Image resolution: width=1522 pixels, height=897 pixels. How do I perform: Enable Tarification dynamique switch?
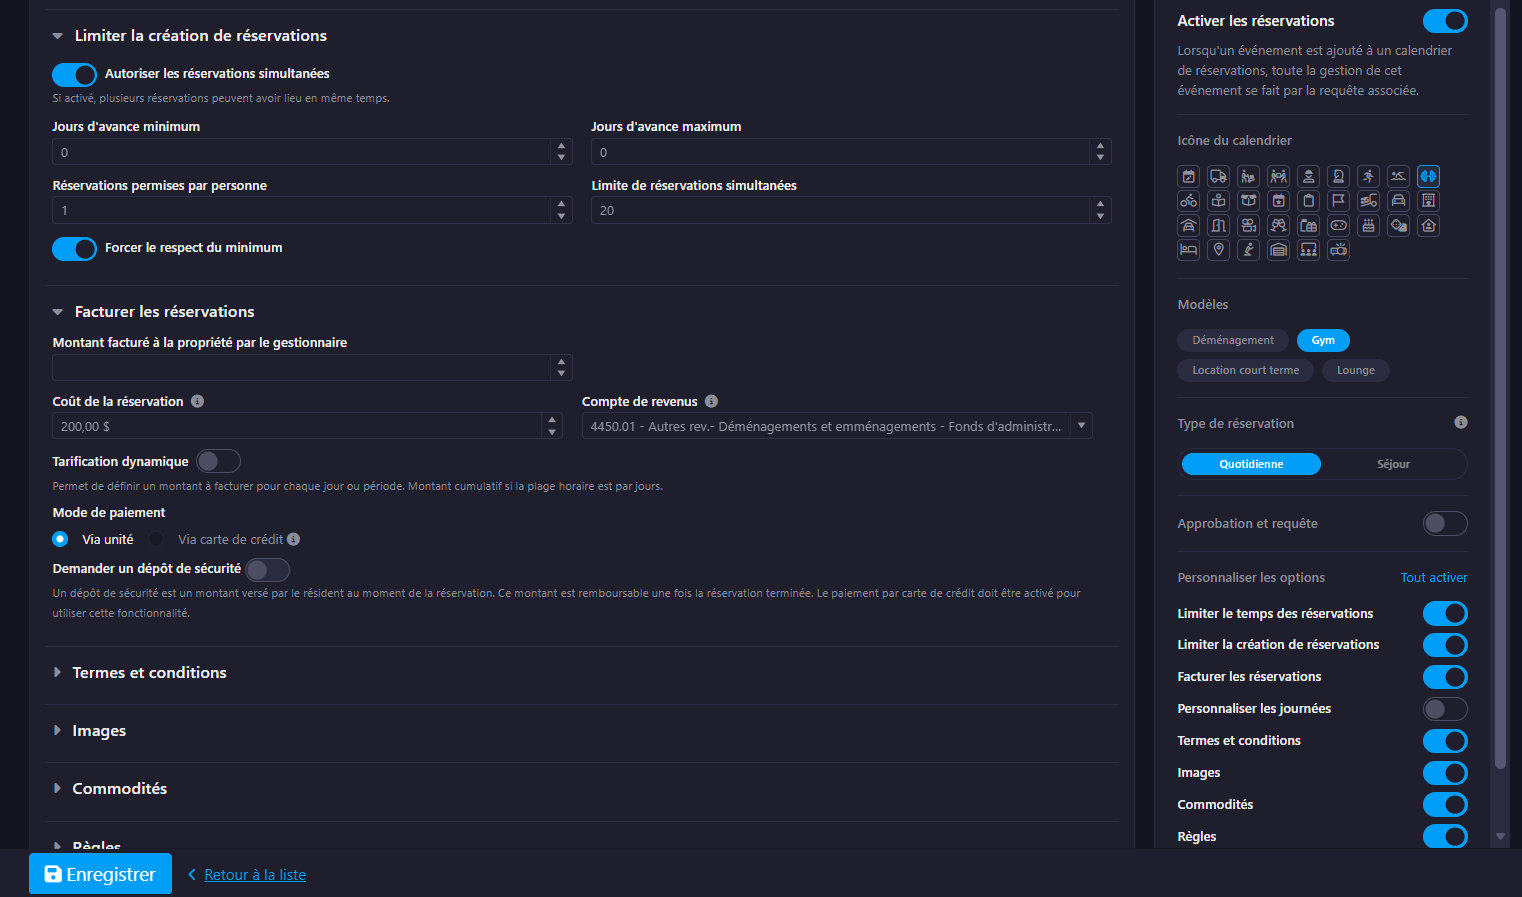tap(218, 461)
